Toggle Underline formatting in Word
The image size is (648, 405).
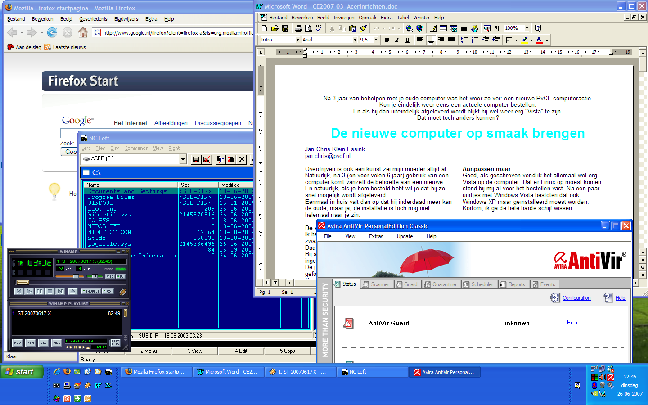pyautogui.click(x=407, y=40)
